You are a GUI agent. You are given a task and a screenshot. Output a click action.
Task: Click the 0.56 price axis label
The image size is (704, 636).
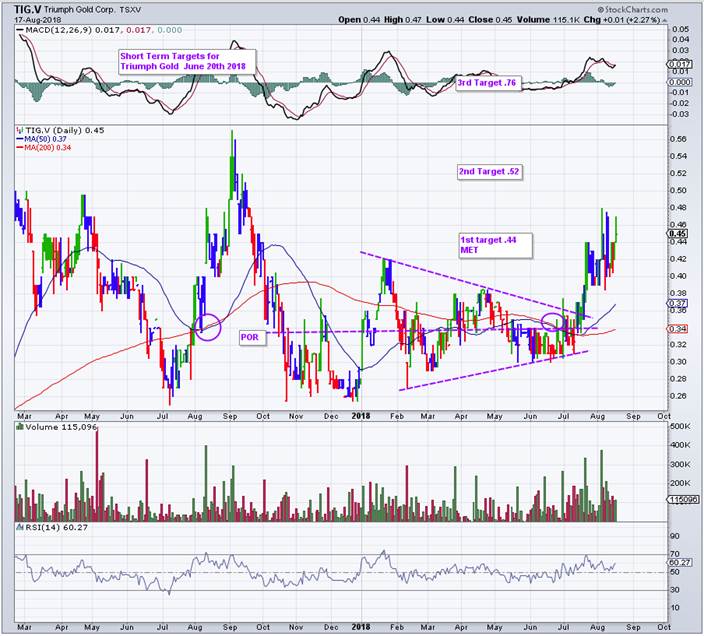coord(679,139)
